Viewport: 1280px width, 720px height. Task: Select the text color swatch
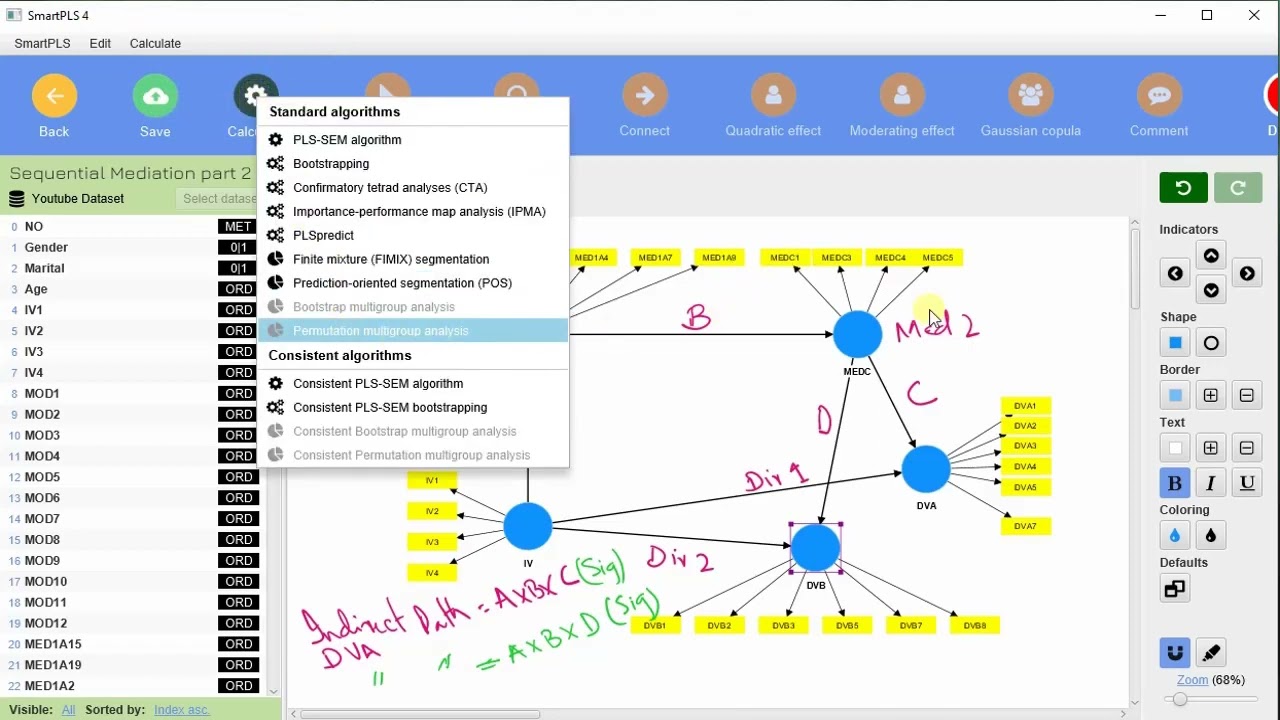(1175, 448)
